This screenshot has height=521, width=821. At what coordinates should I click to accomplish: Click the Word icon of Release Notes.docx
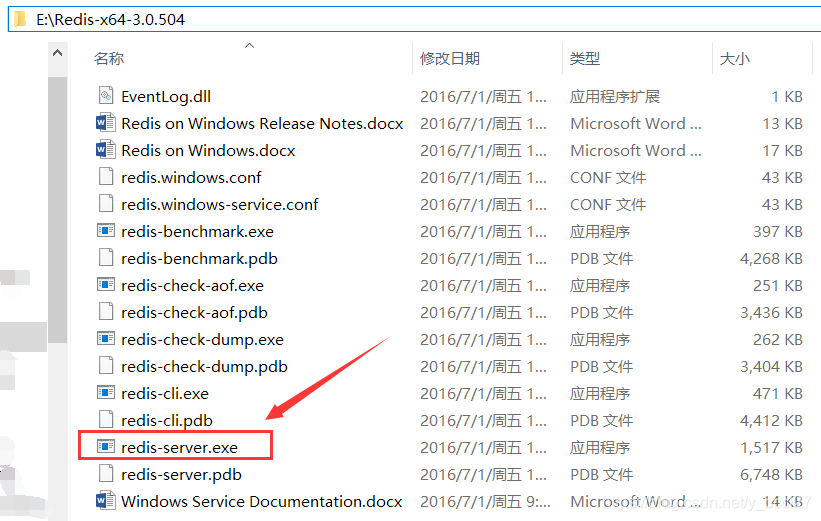tap(106, 123)
